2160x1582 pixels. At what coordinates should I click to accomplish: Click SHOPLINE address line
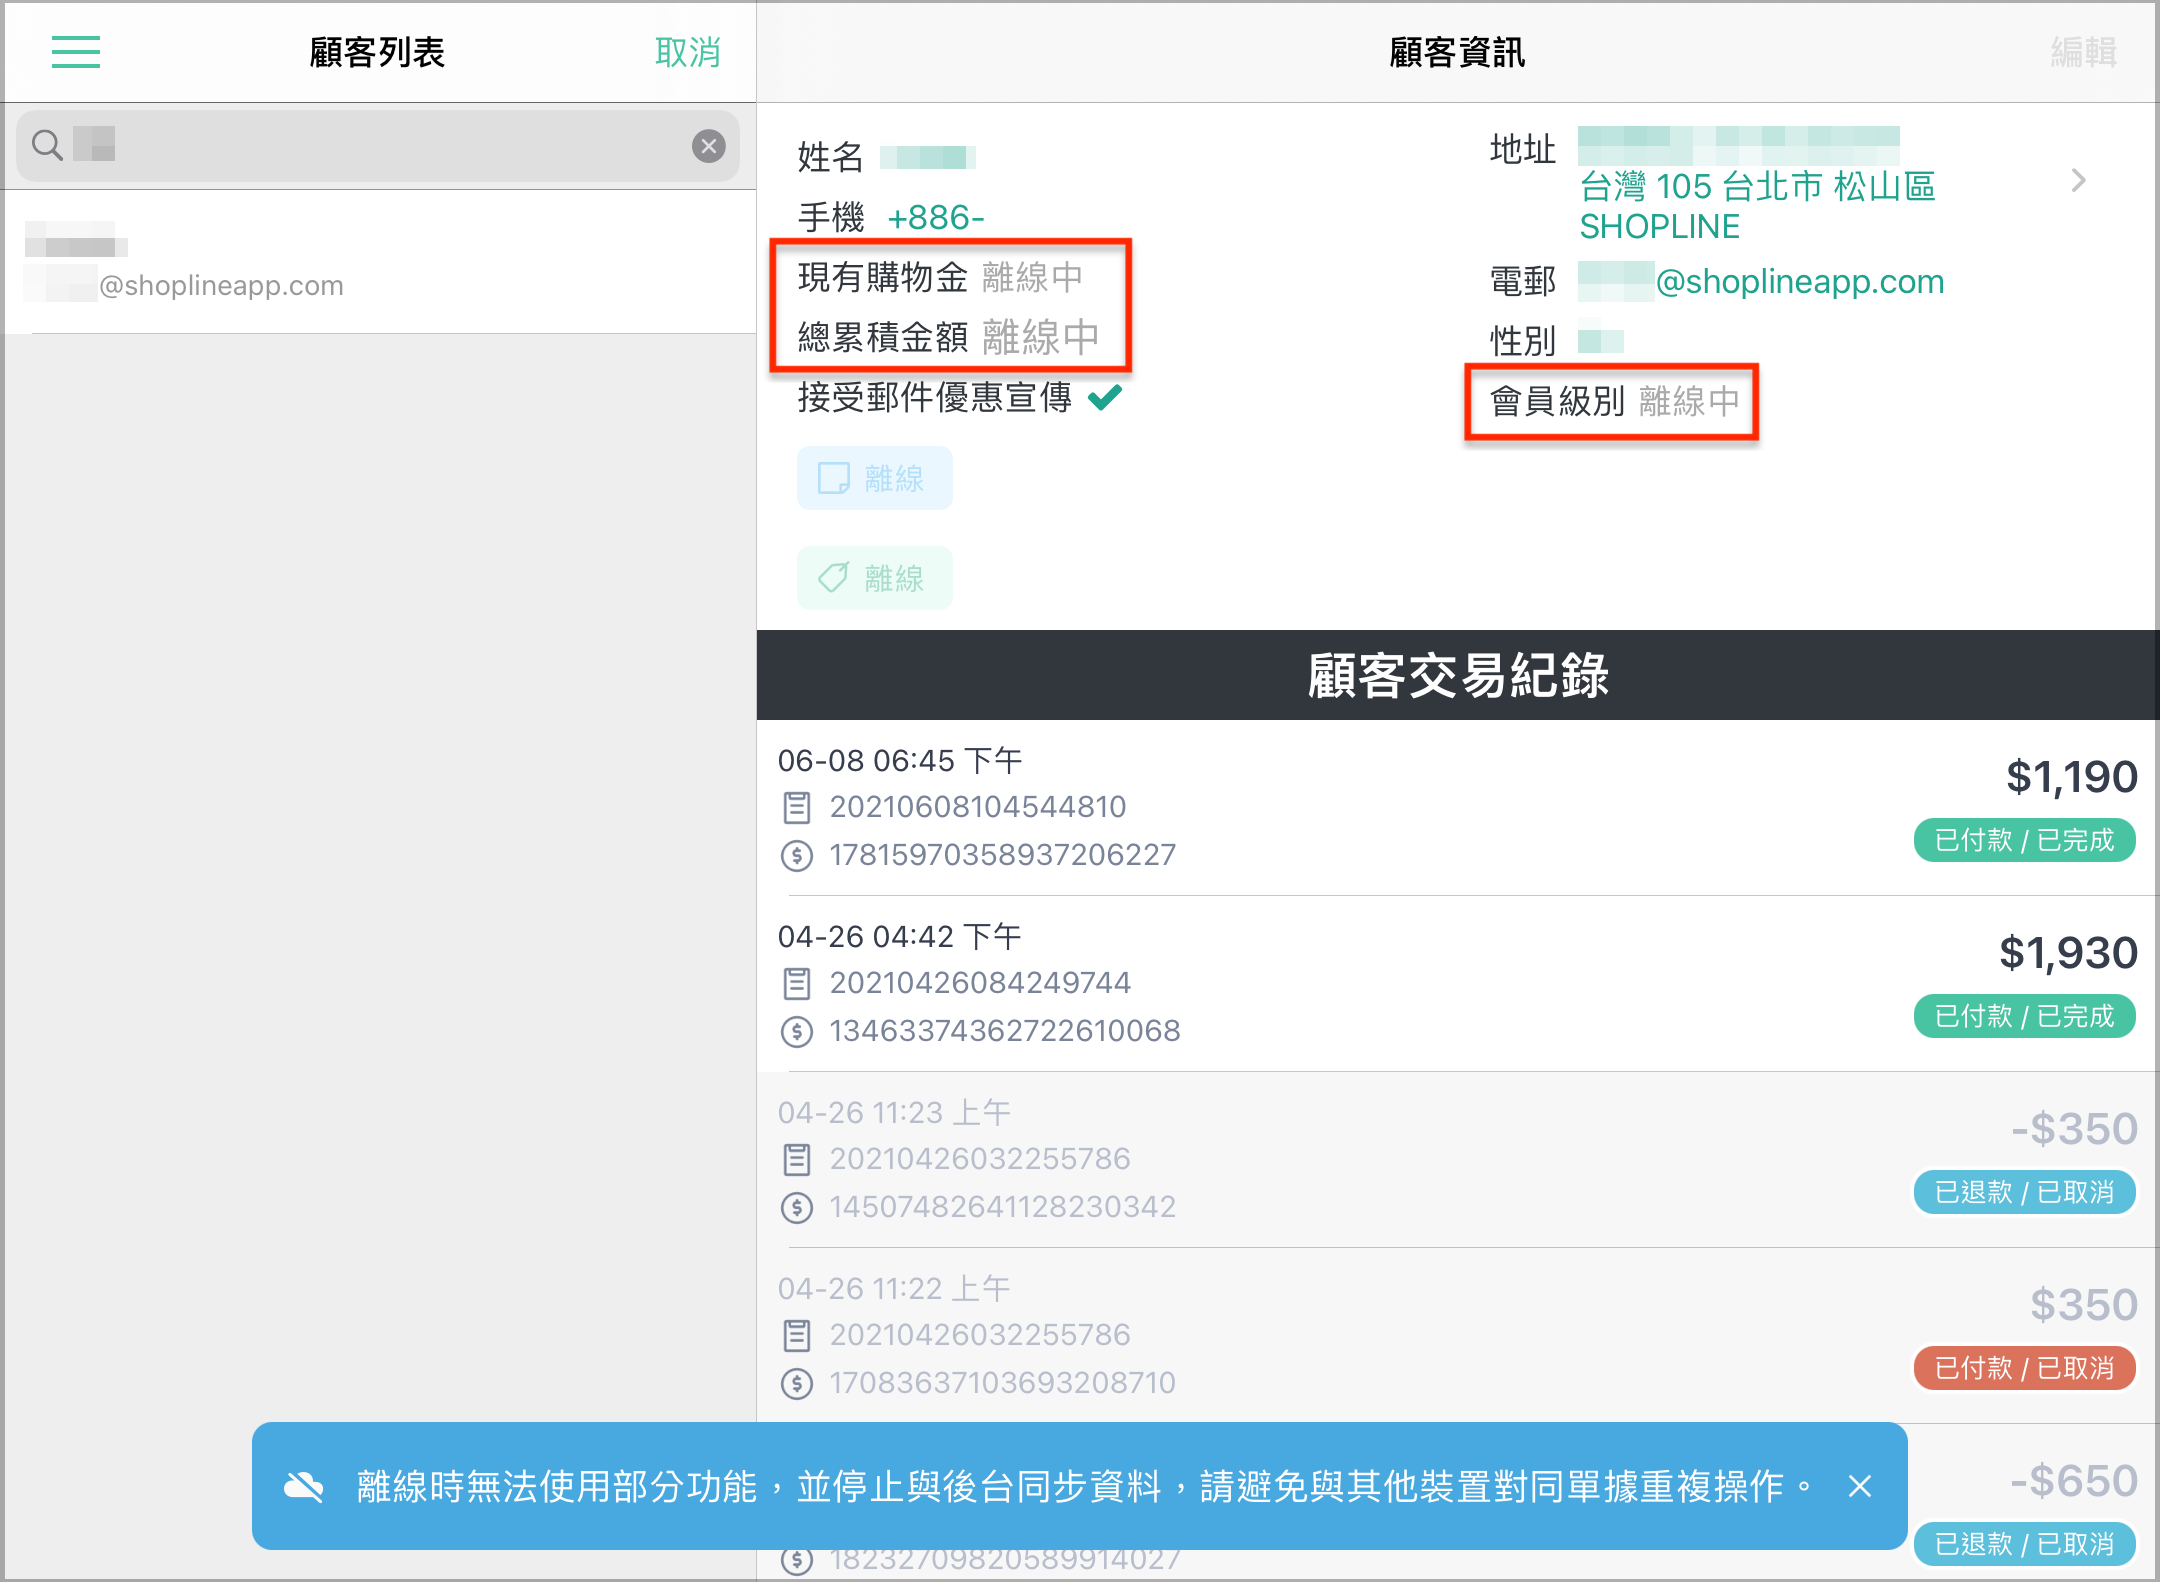pos(1660,227)
